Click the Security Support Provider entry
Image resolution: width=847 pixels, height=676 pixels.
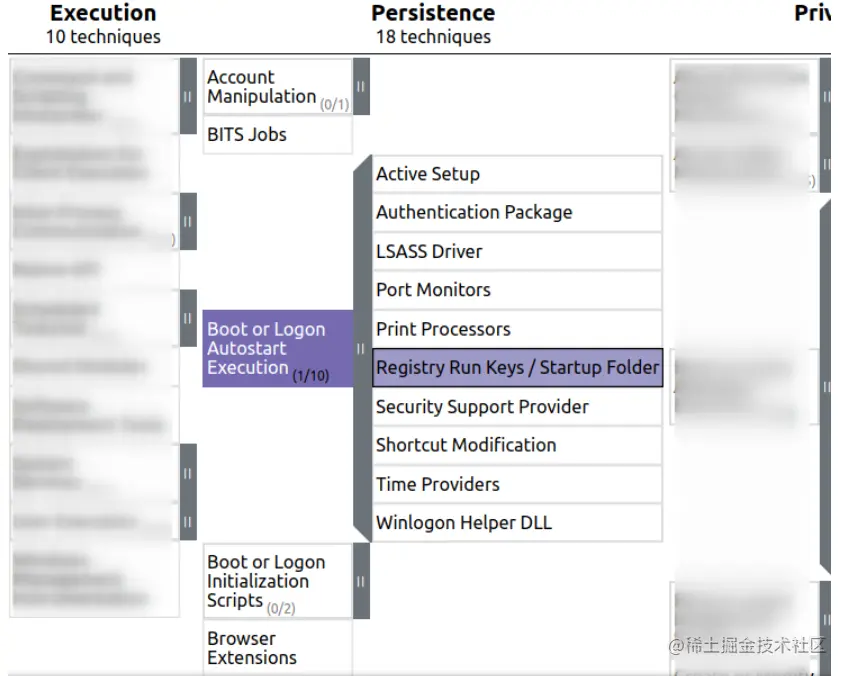coord(517,406)
